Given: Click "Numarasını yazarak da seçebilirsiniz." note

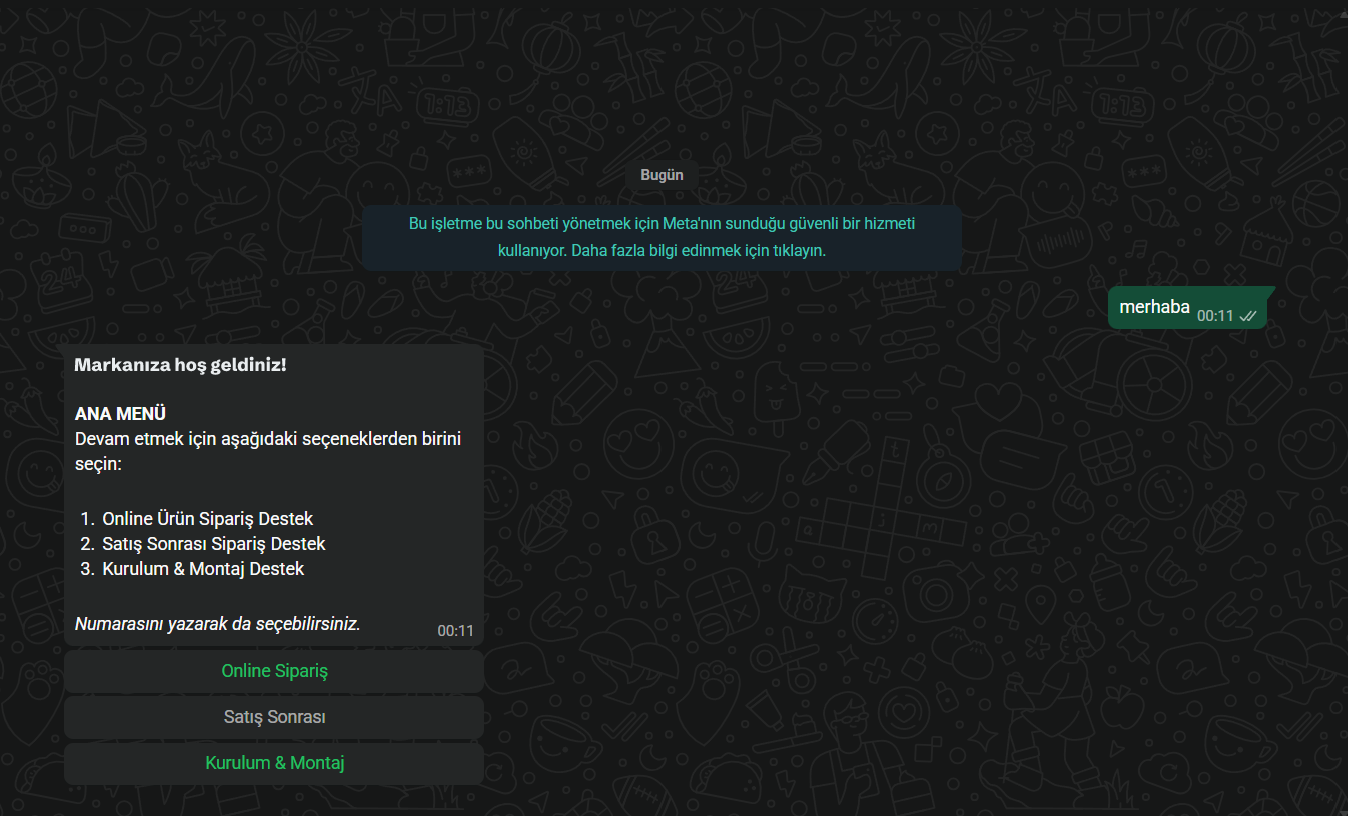Looking at the screenshot, I should [217, 624].
